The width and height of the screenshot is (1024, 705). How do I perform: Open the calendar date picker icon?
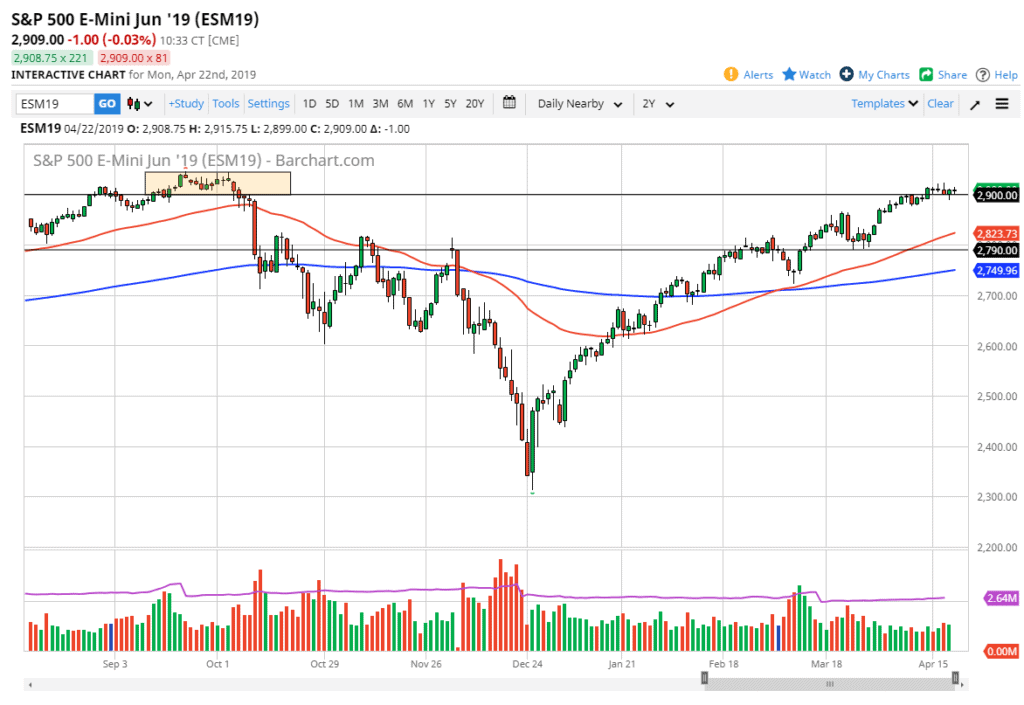pos(509,103)
